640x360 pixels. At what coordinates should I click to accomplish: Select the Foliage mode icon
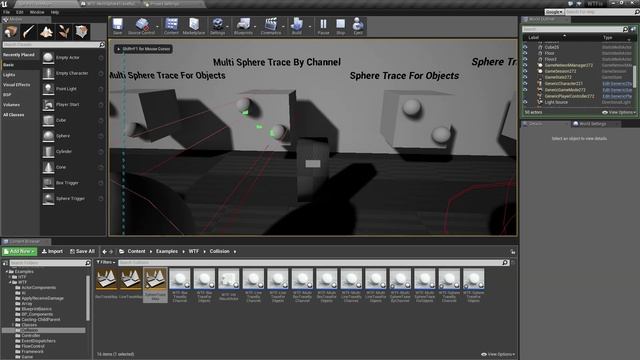pos(64,32)
